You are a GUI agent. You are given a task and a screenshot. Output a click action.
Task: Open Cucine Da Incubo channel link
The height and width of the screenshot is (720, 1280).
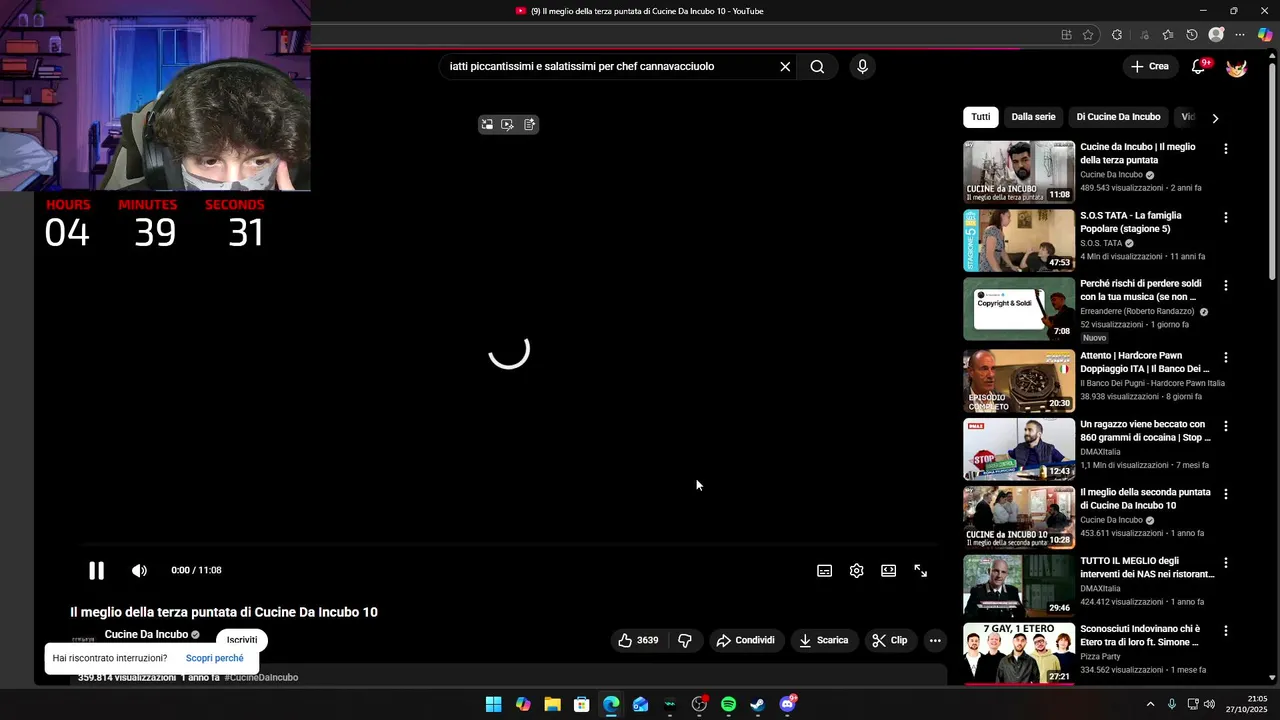146,635
